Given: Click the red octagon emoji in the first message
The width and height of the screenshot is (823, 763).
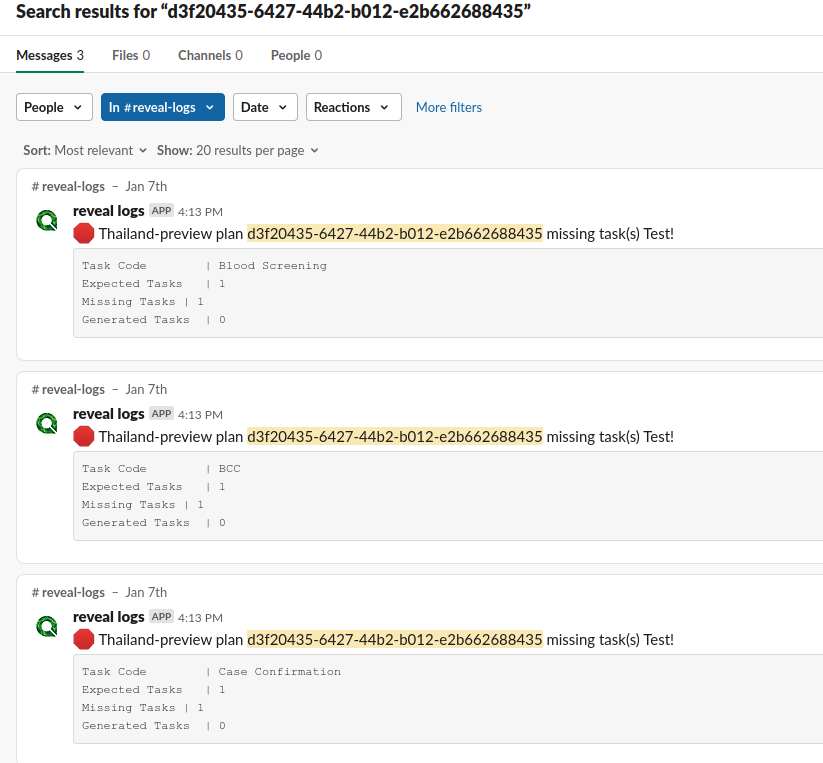Looking at the screenshot, I should coord(83,233).
